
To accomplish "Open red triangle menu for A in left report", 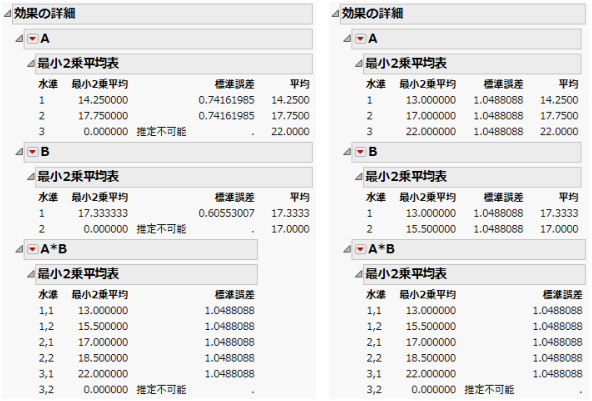I will (x=33, y=39).
